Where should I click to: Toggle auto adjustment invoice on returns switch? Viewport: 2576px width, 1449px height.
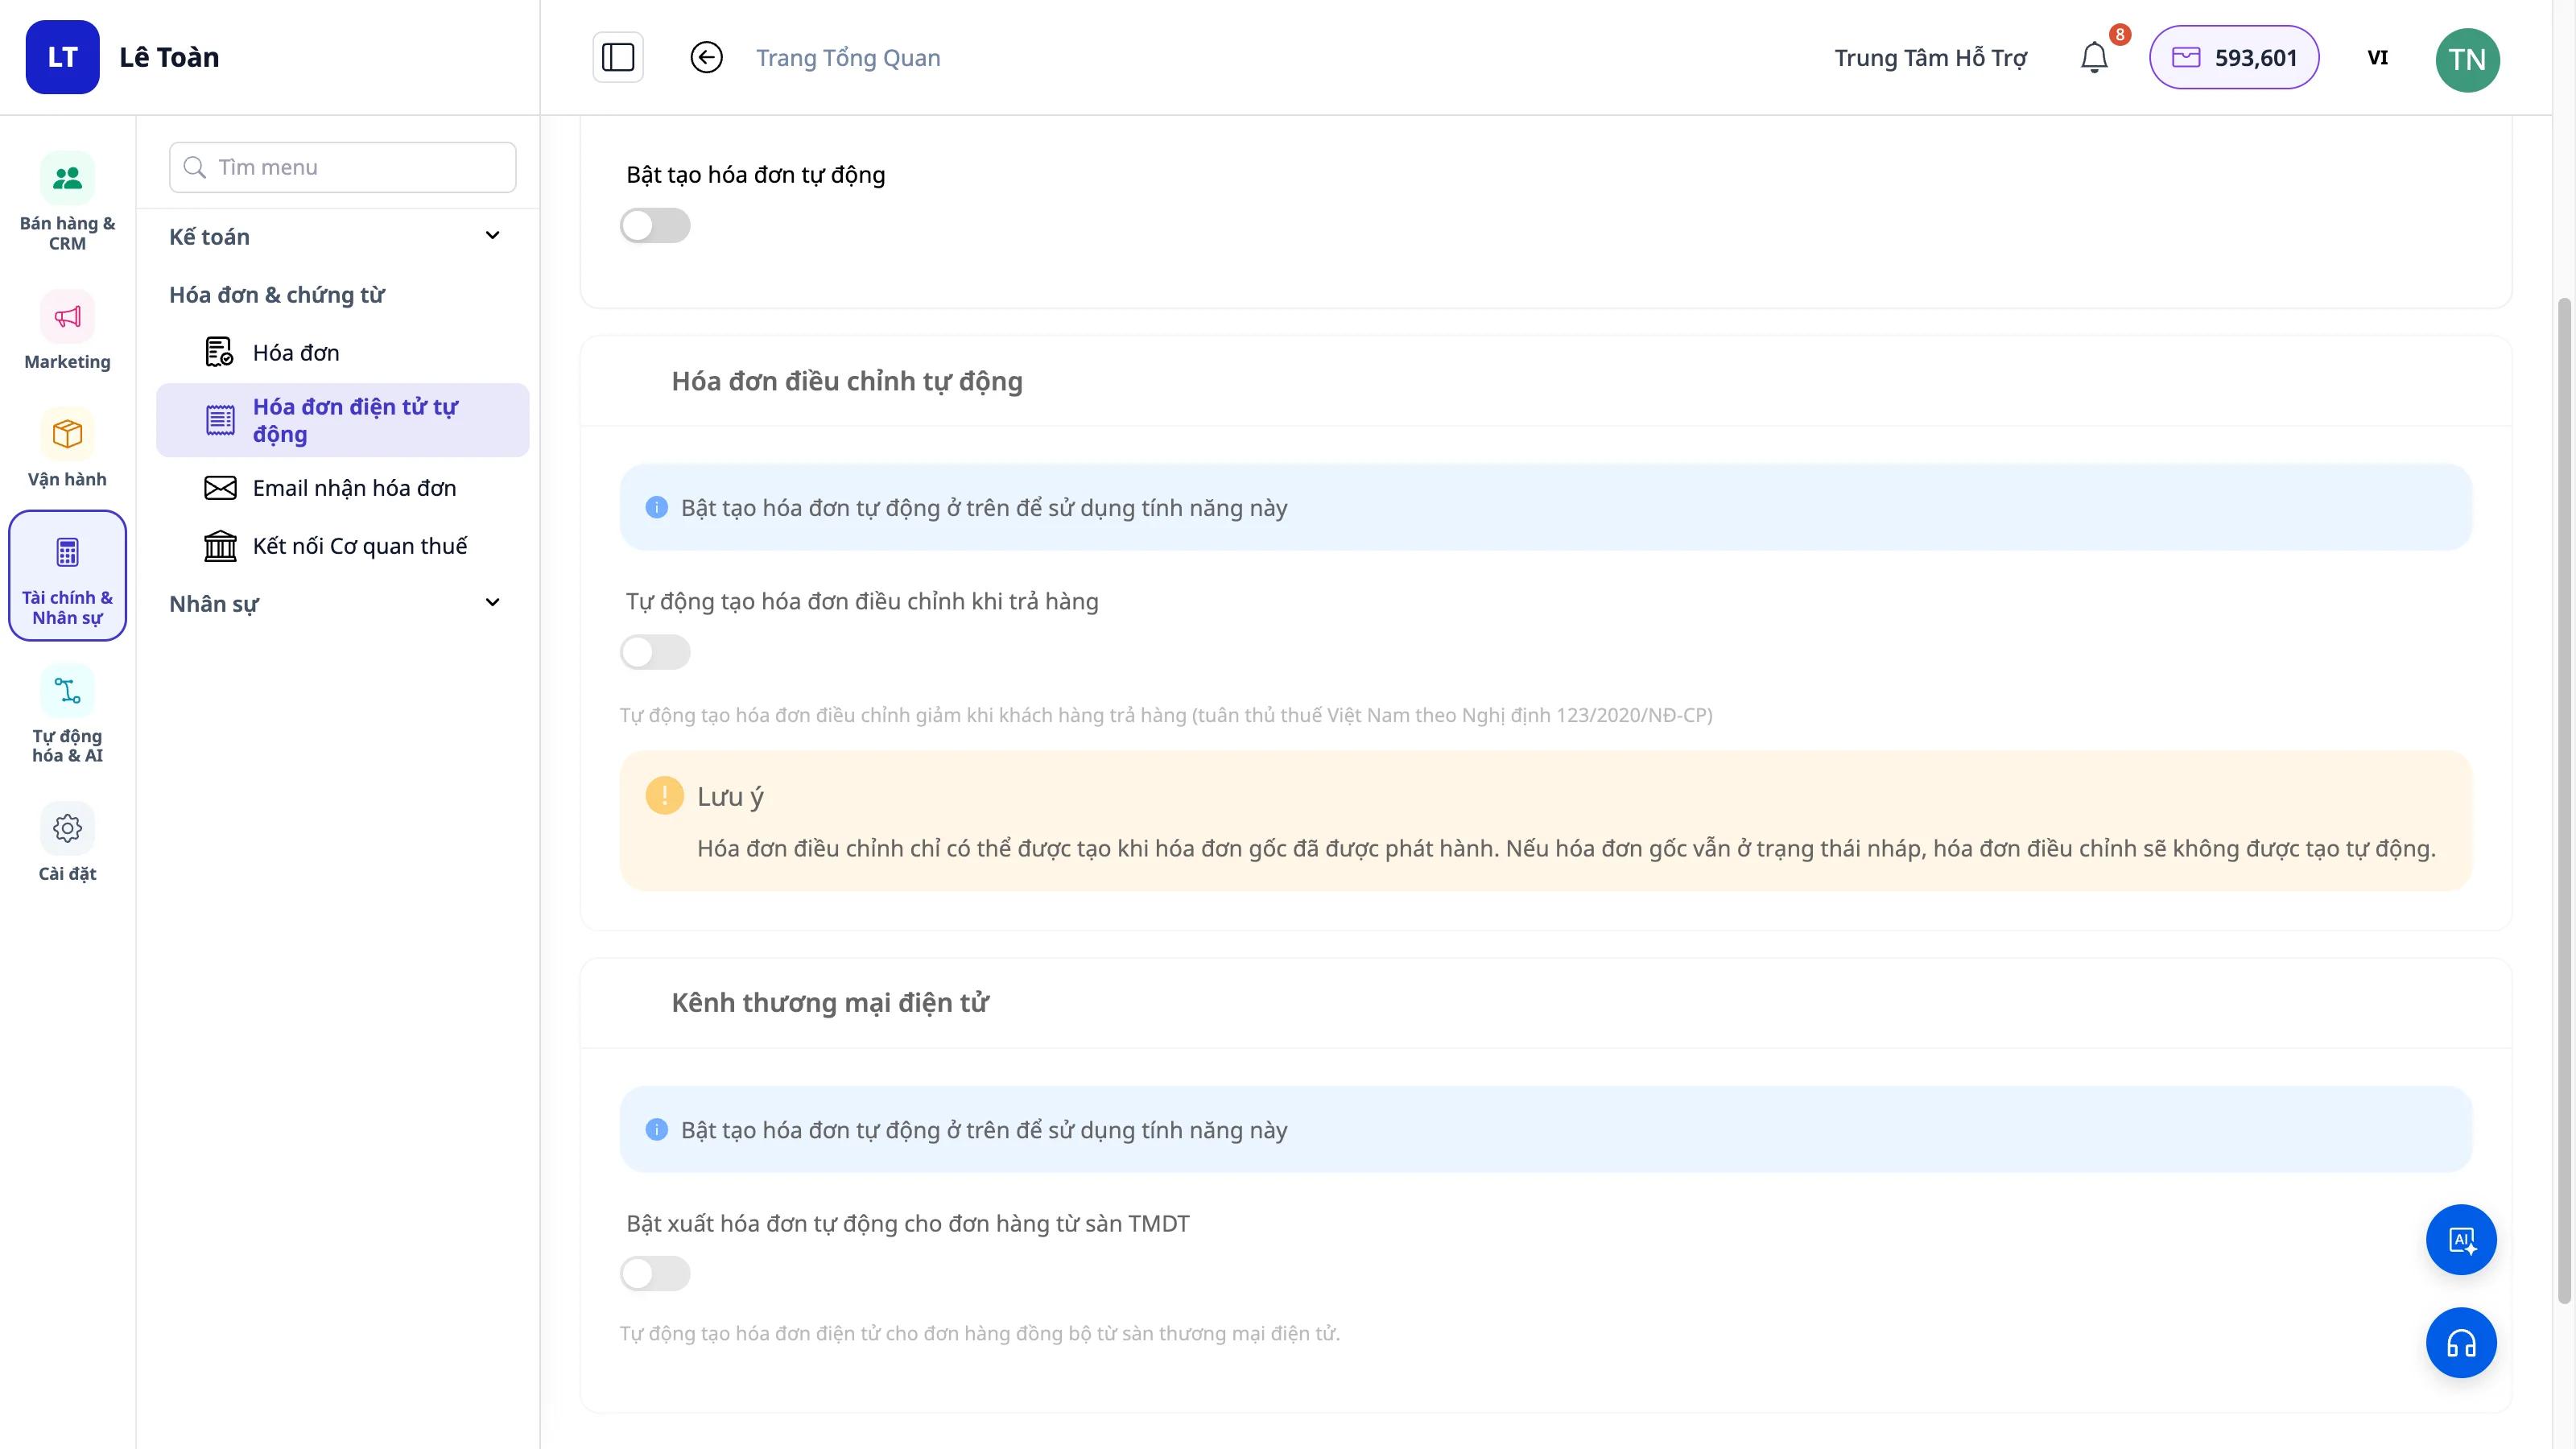point(655,652)
